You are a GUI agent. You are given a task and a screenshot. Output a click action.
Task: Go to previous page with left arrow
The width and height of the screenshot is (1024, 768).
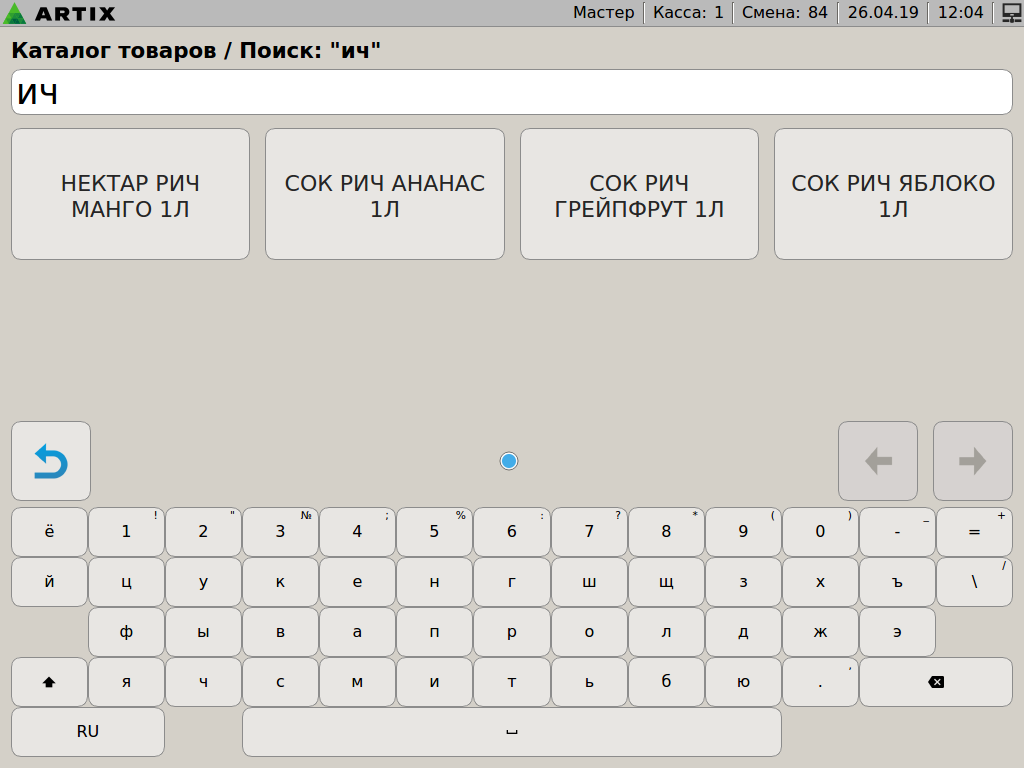coord(877,461)
